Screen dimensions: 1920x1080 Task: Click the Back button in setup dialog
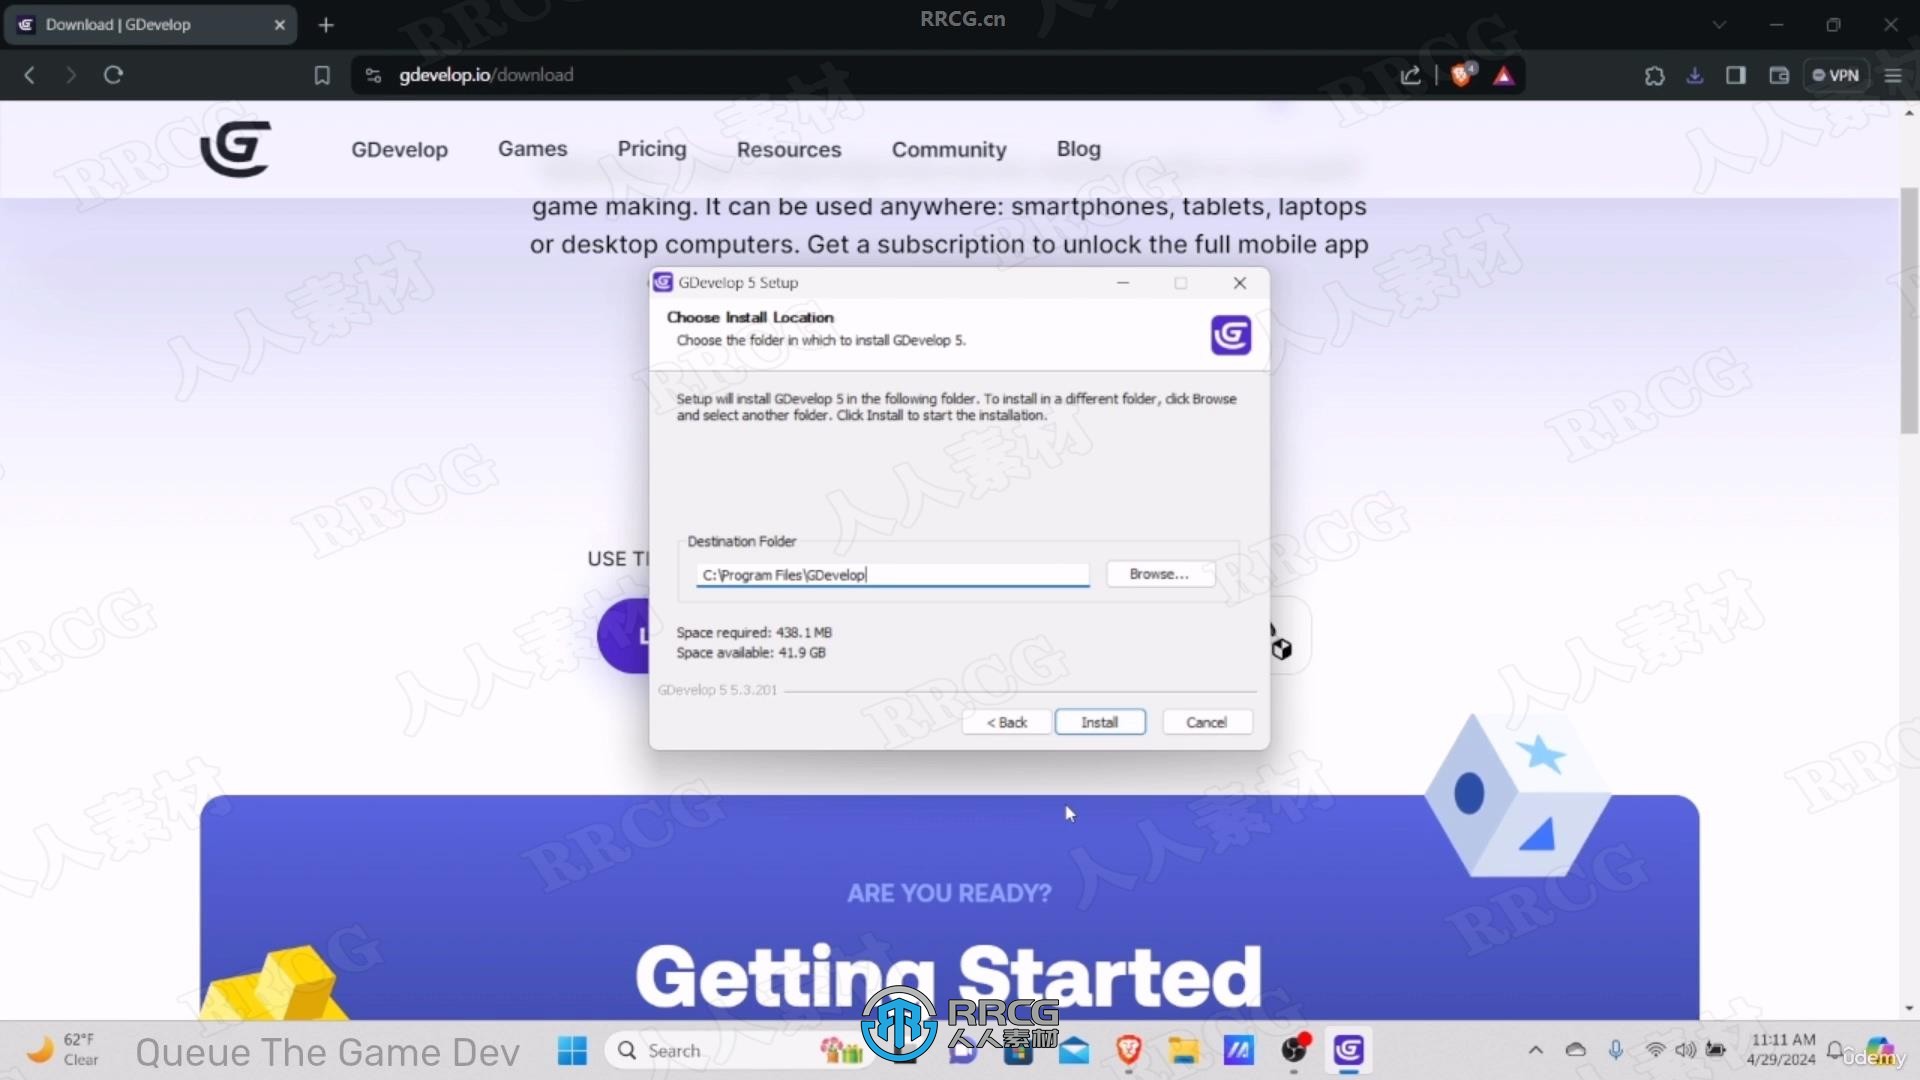1006,722
